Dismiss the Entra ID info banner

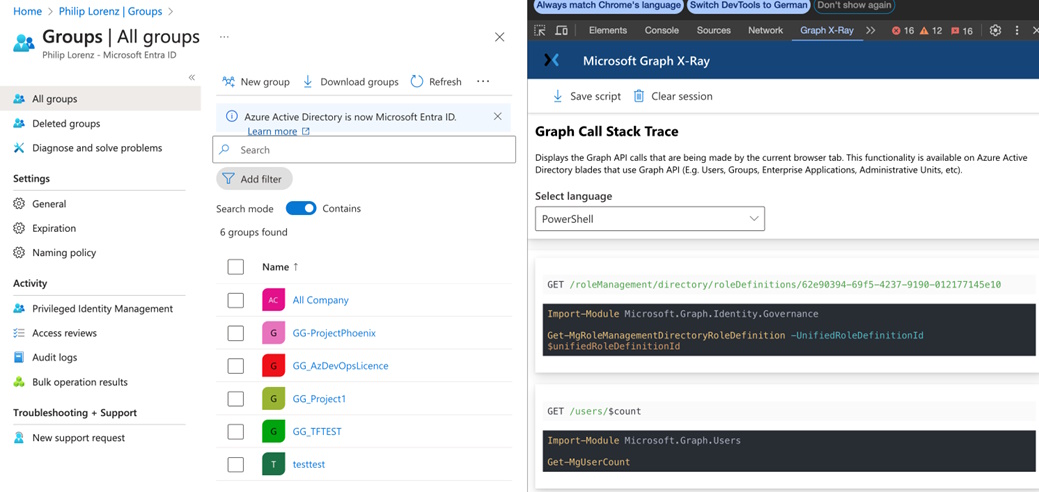point(498,116)
